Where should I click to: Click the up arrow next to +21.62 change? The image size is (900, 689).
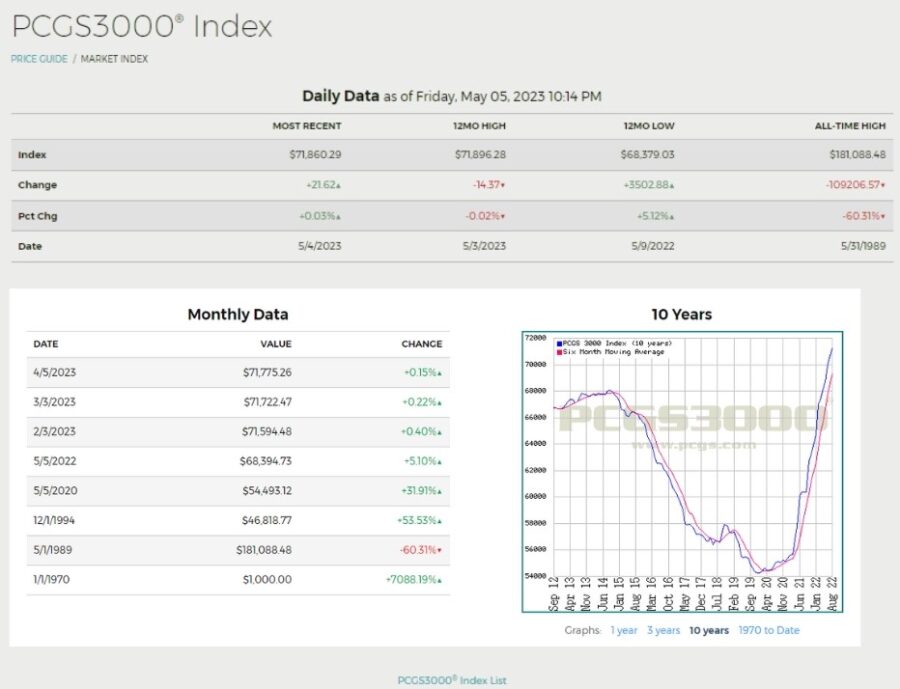tap(339, 186)
